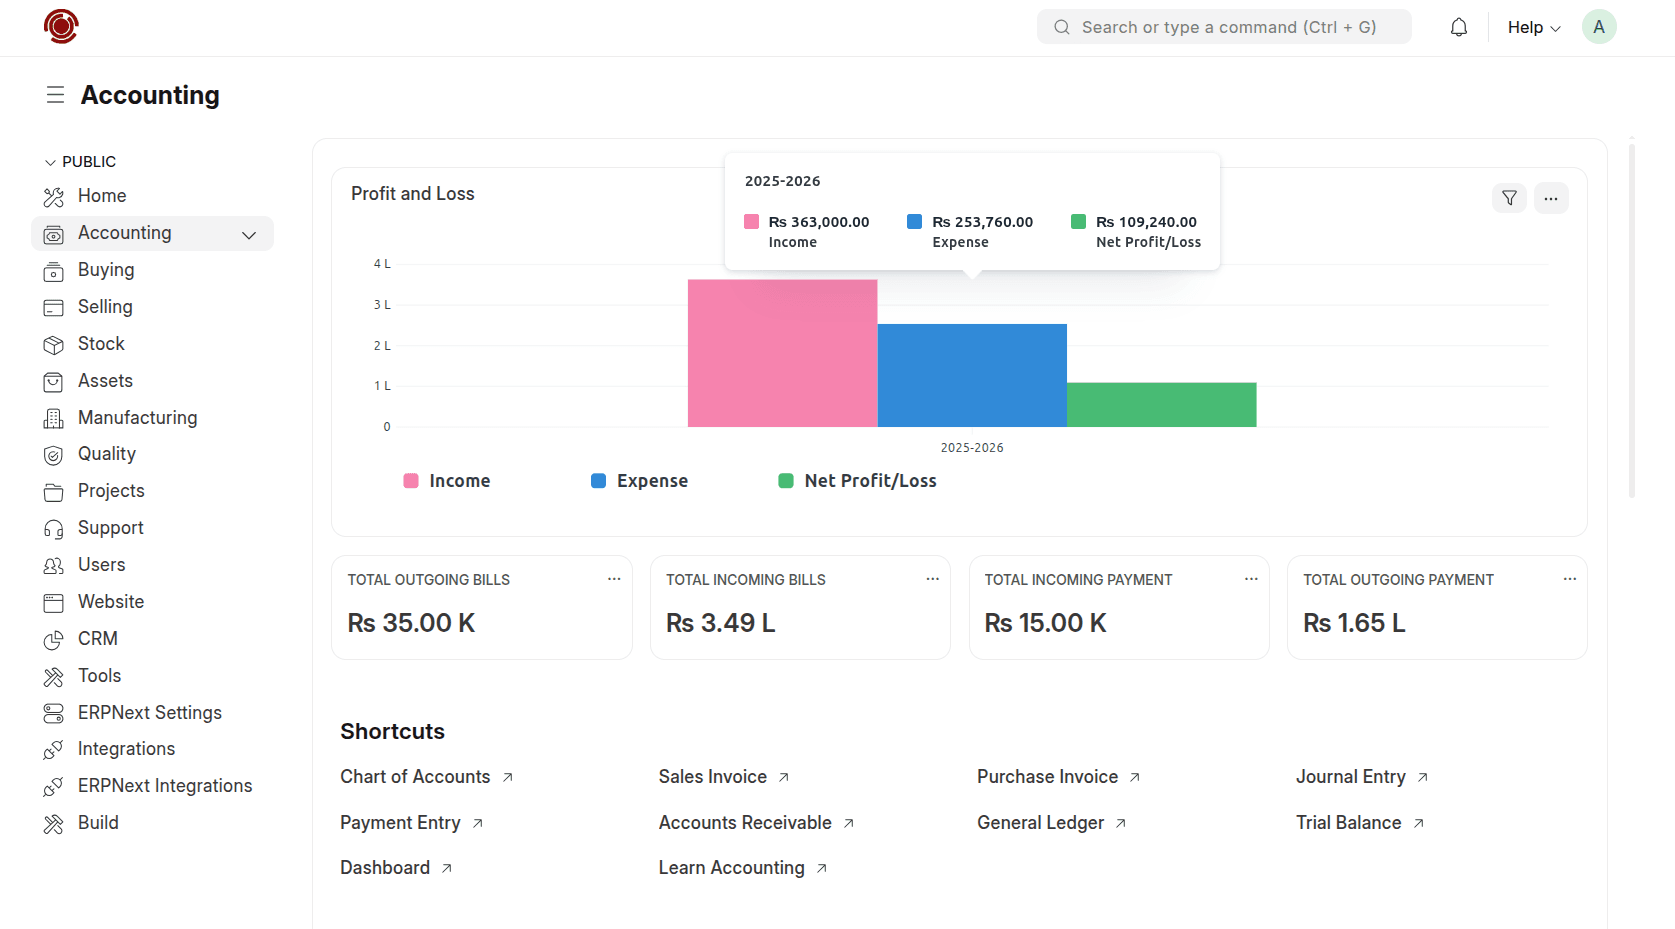The image size is (1675, 929).
Task: Open the Trial Balance shortcut
Action: [x=1348, y=822]
